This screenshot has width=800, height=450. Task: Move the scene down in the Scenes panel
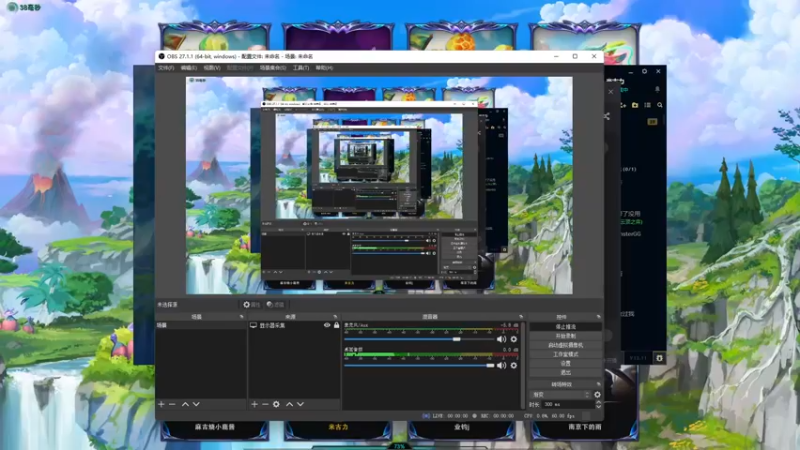pos(196,404)
